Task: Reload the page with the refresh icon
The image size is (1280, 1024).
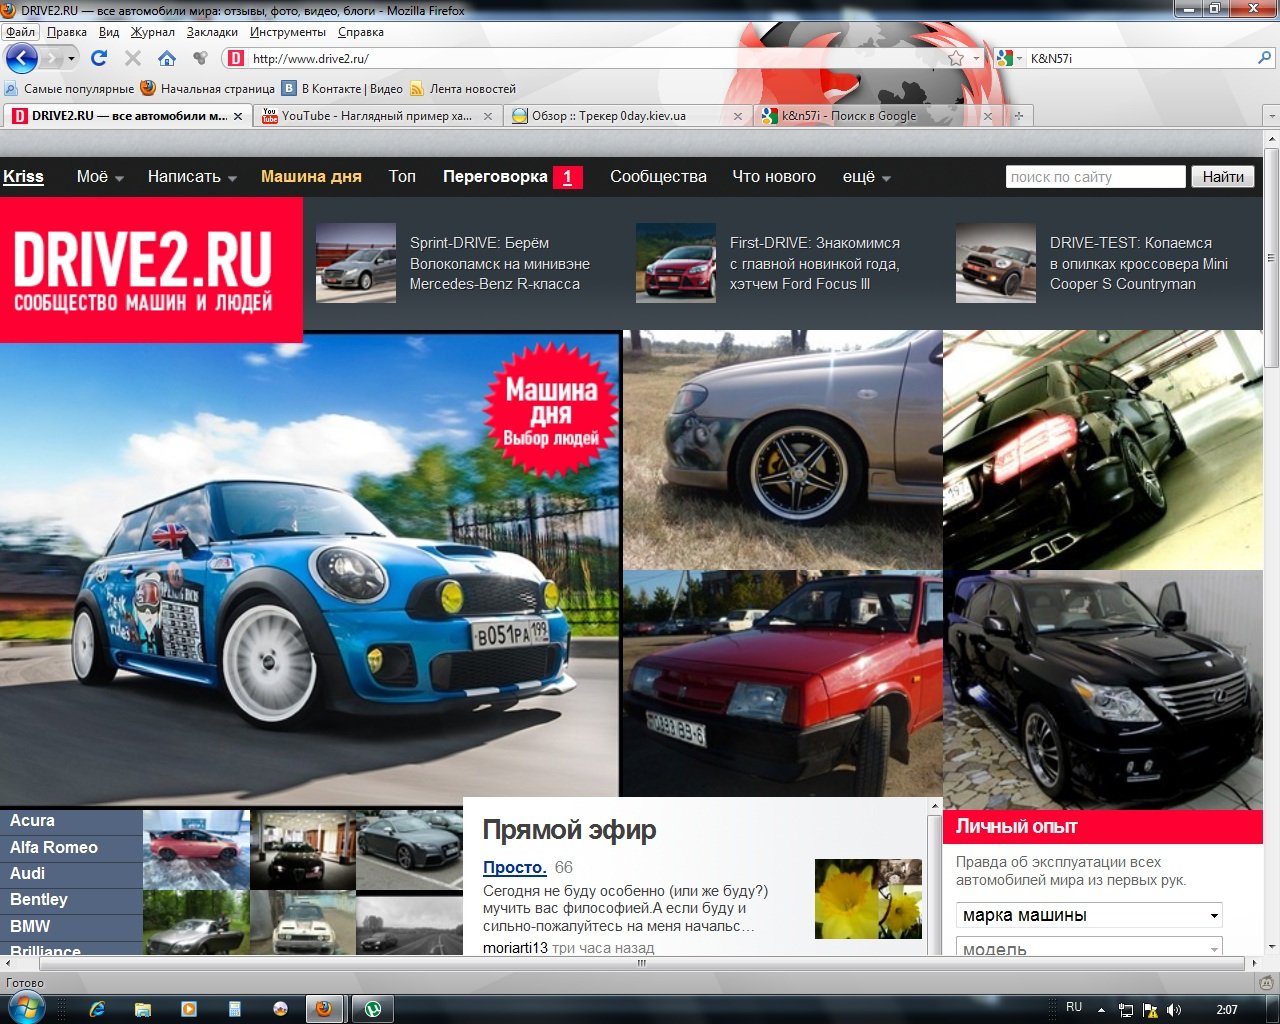Action: pos(99,58)
